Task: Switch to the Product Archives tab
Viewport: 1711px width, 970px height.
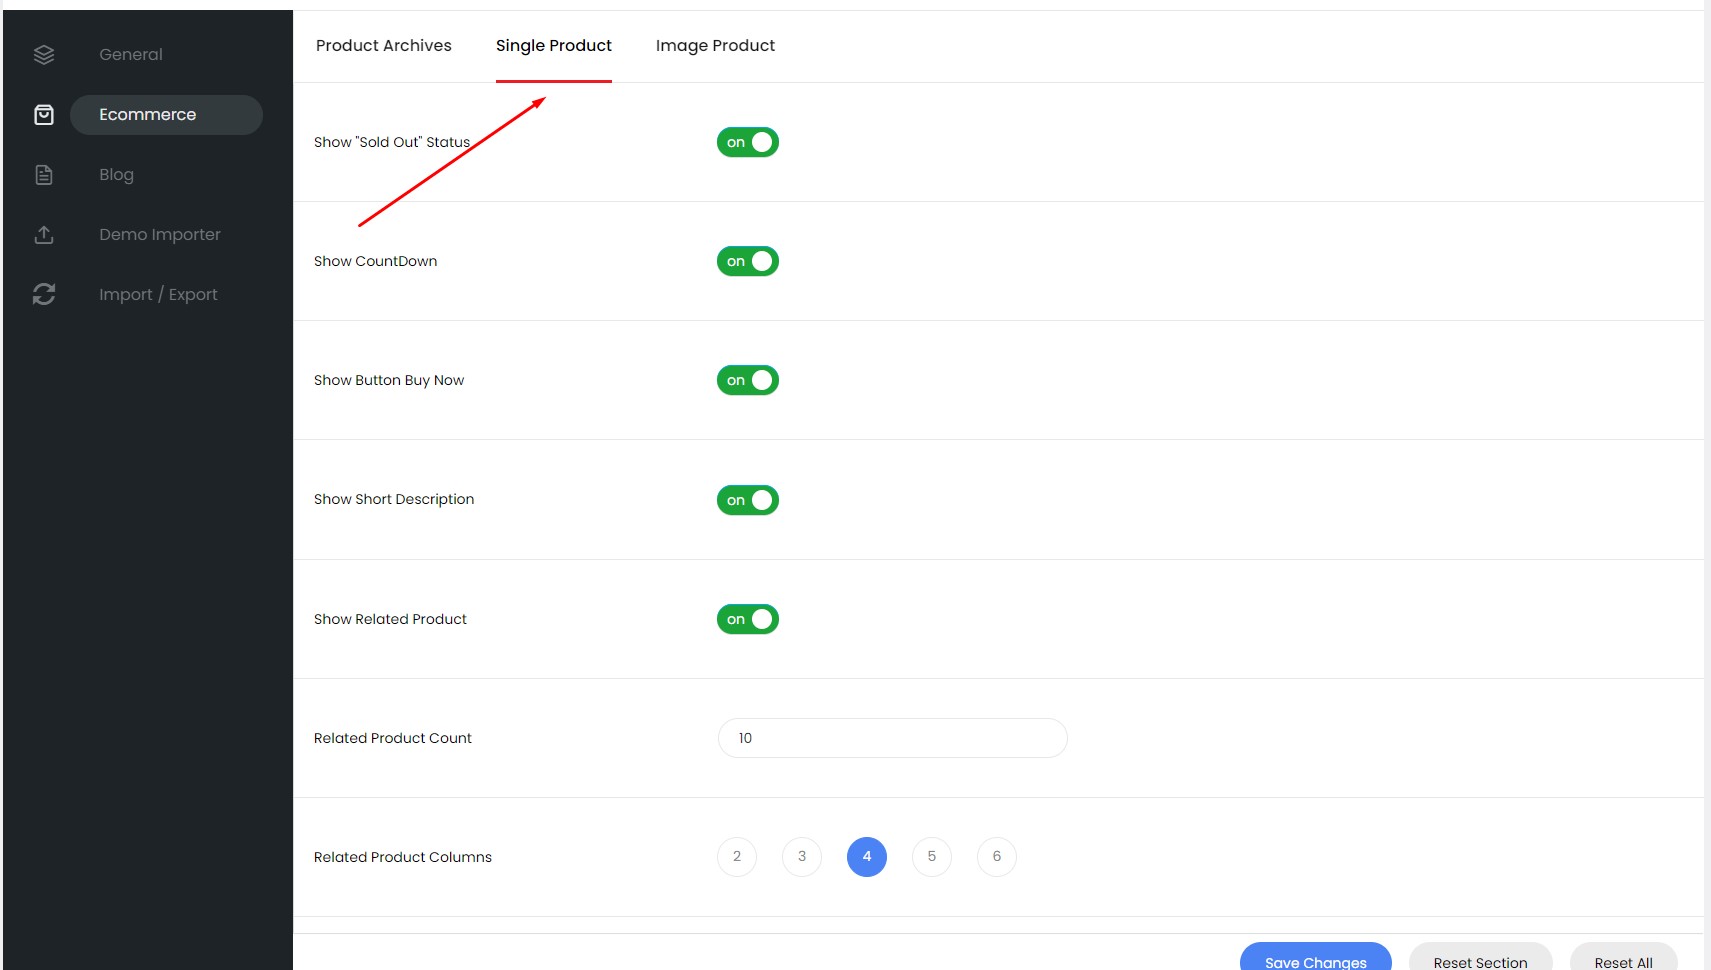Action: pos(383,46)
